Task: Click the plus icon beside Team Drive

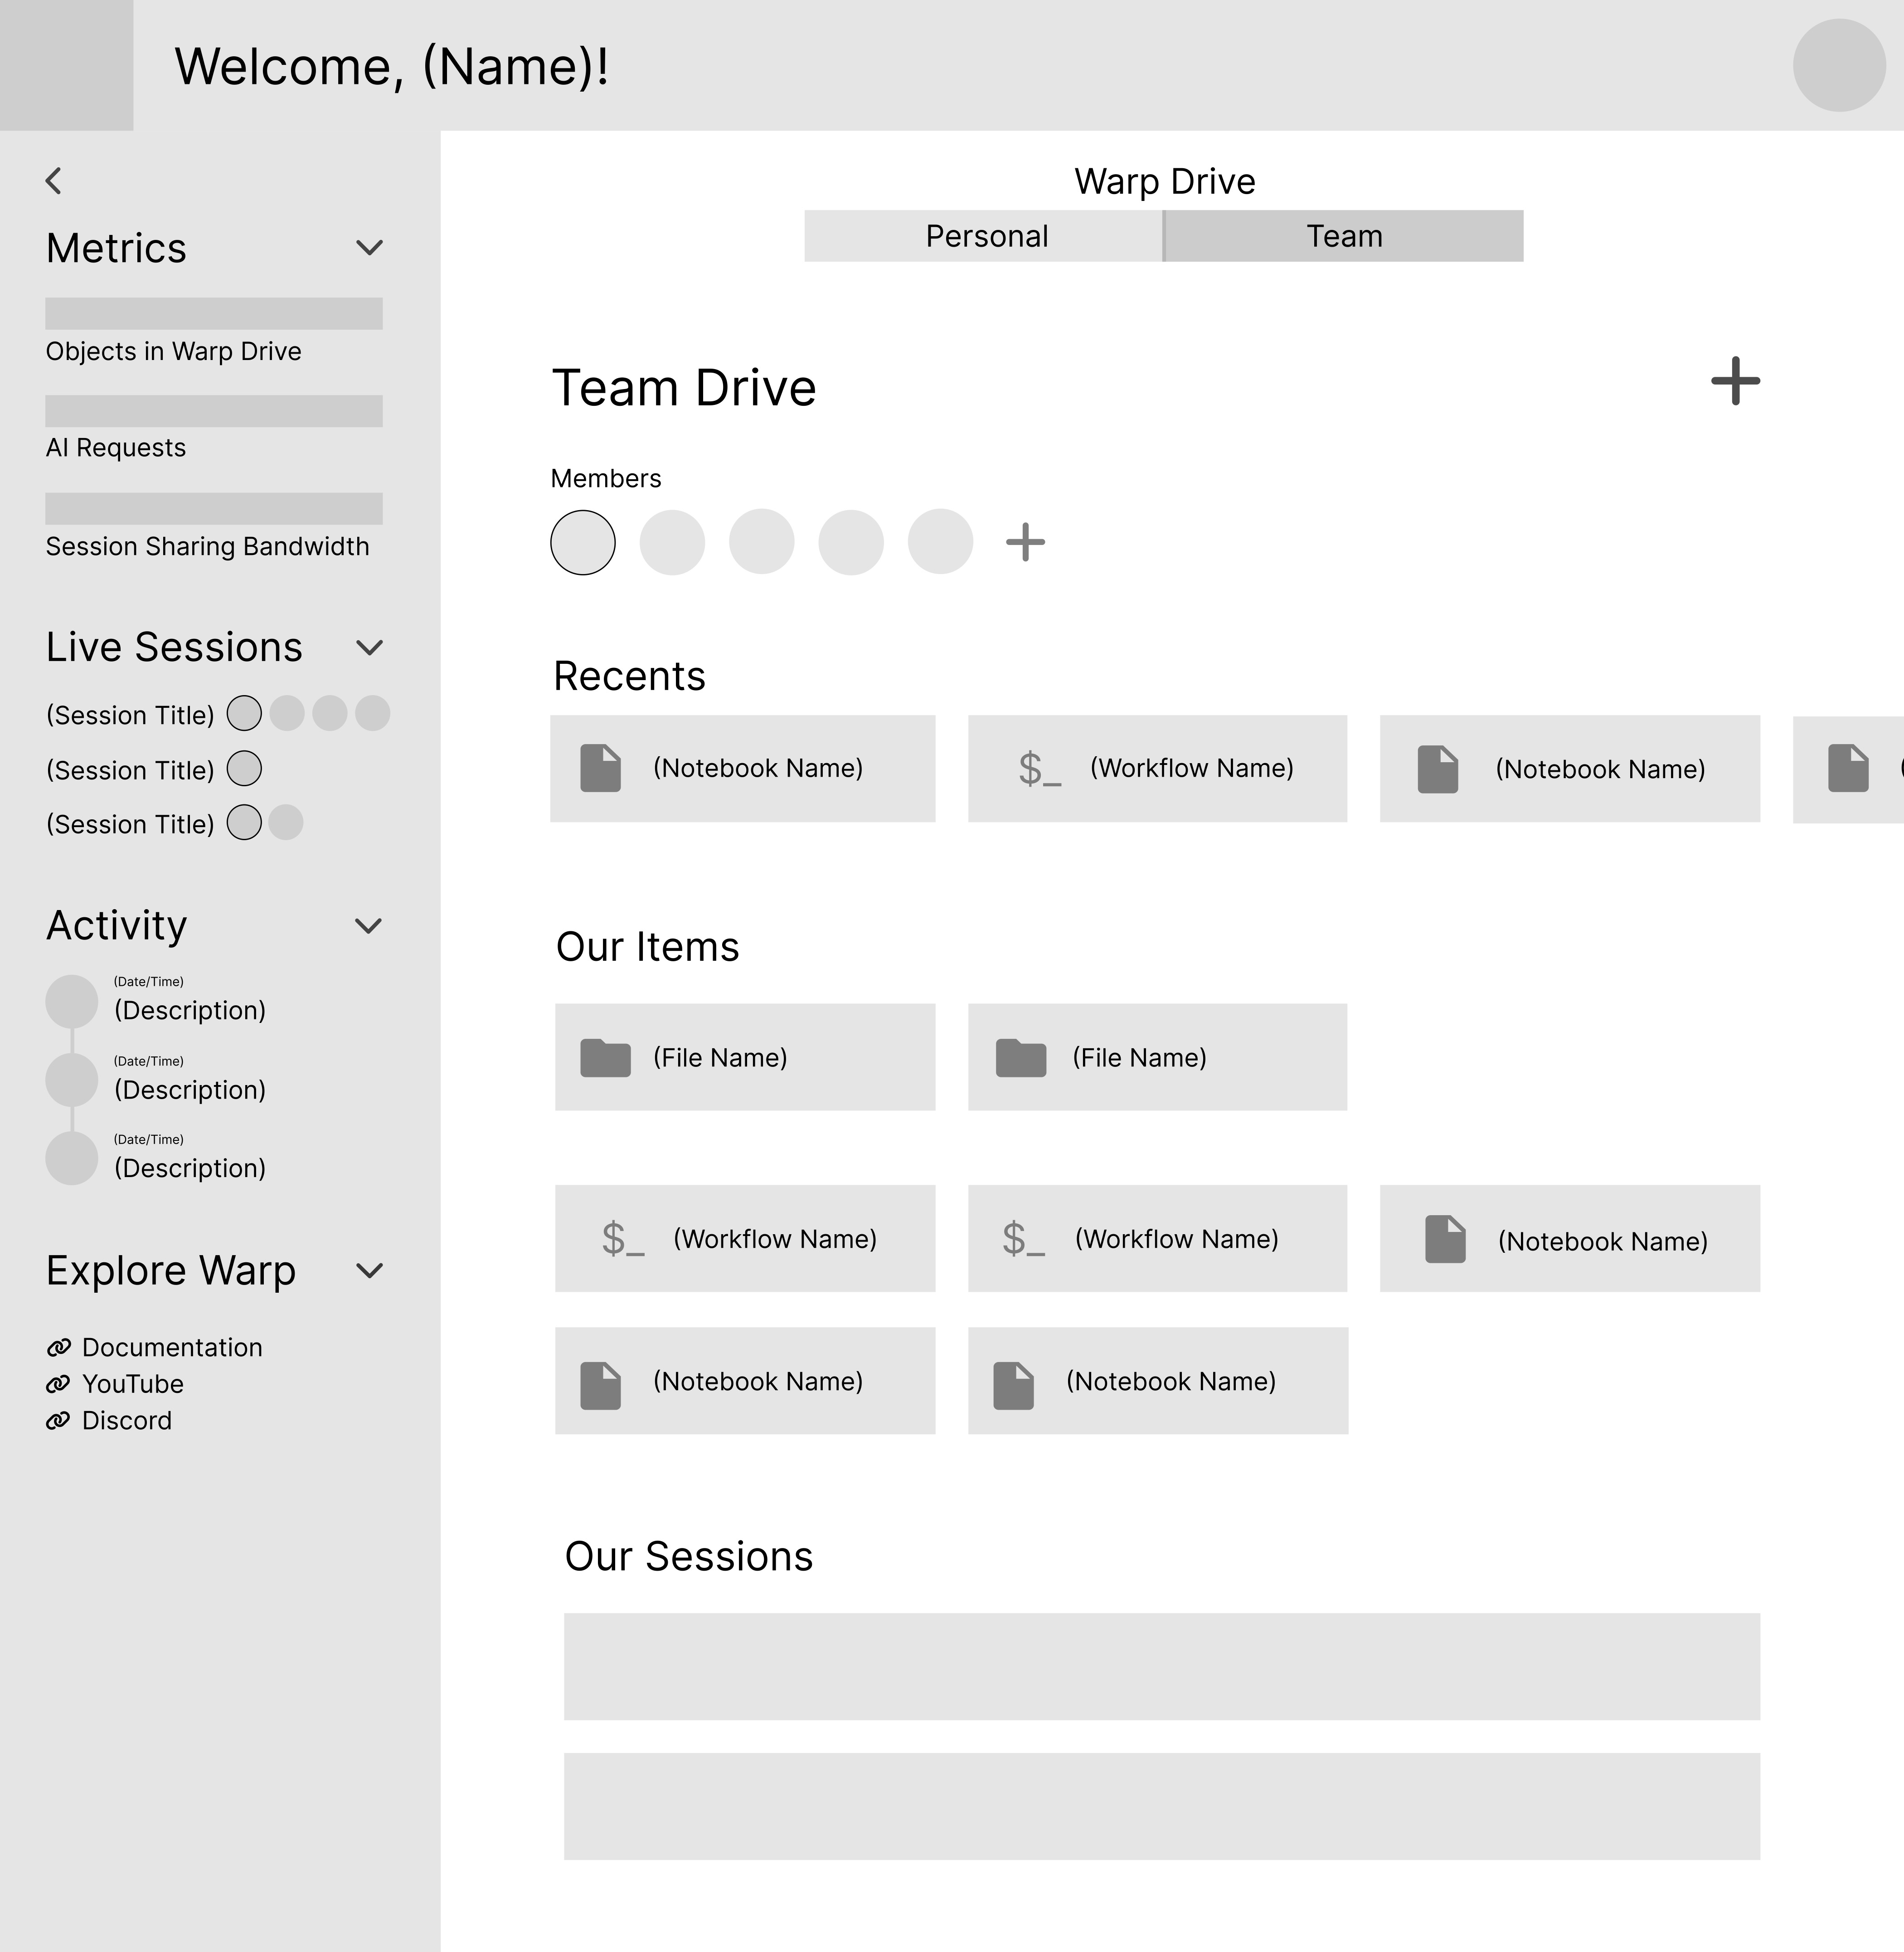Action: point(1735,381)
